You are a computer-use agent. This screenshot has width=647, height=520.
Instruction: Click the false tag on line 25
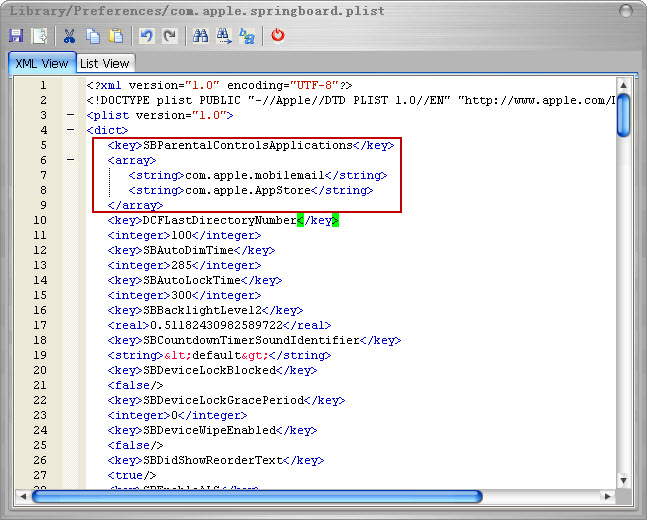pyautogui.click(x=135, y=445)
